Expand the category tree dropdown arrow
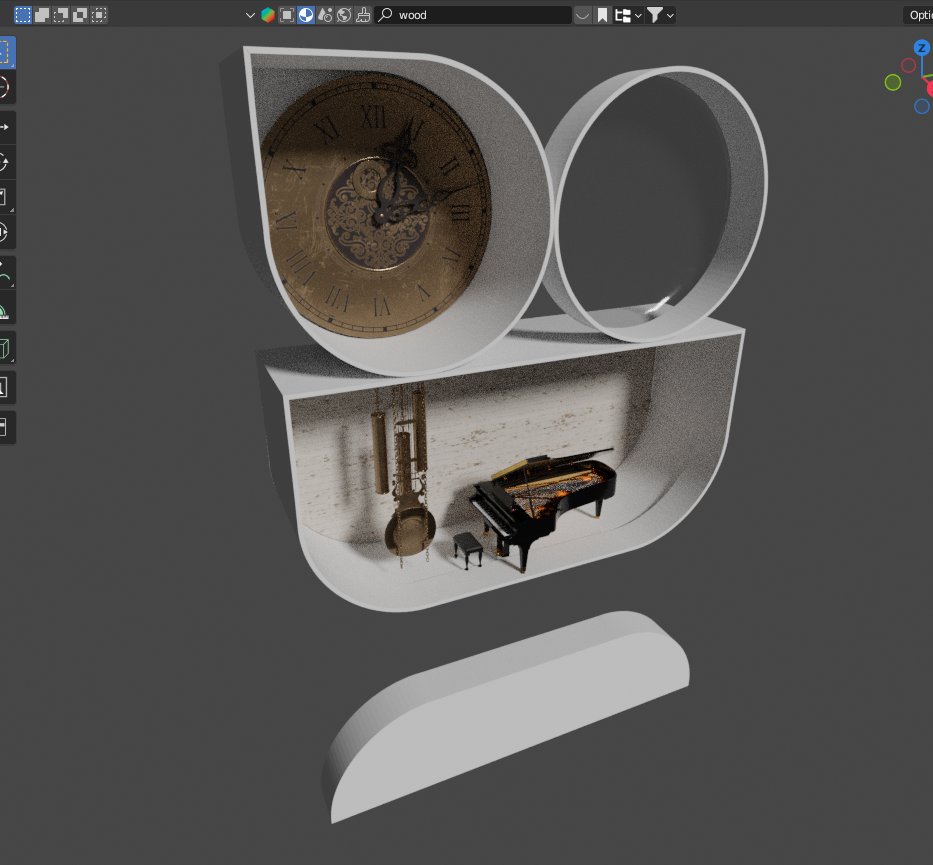Screen dimensions: 933x865 [x=638, y=15]
